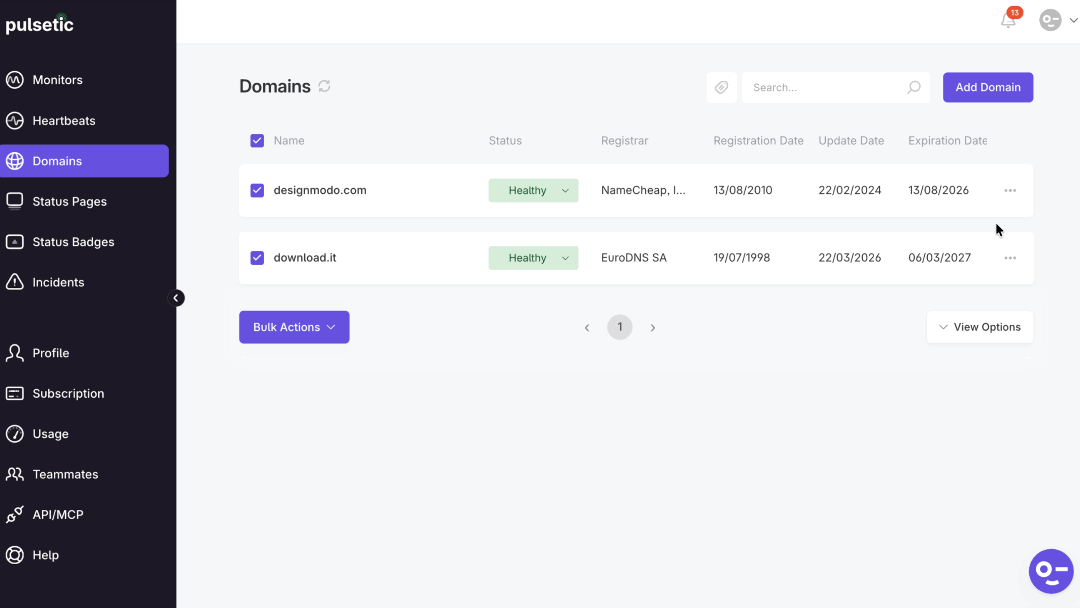Expand View Options
This screenshot has width=1080, height=608.
(979, 327)
